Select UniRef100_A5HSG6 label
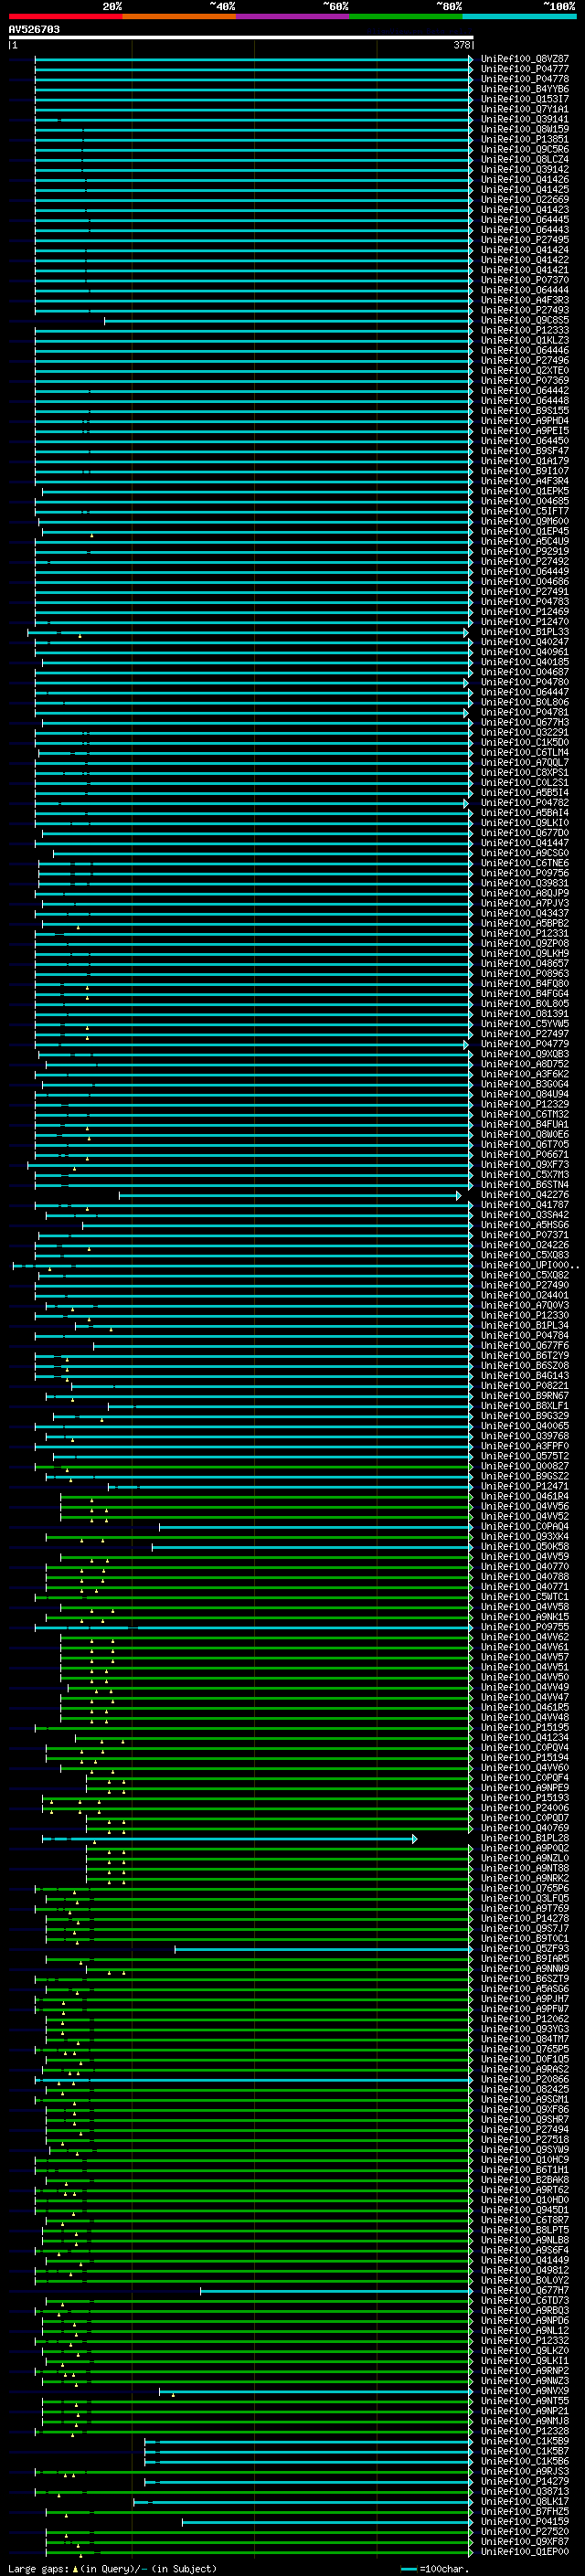This screenshot has height=2576, width=585. click(524, 1225)
